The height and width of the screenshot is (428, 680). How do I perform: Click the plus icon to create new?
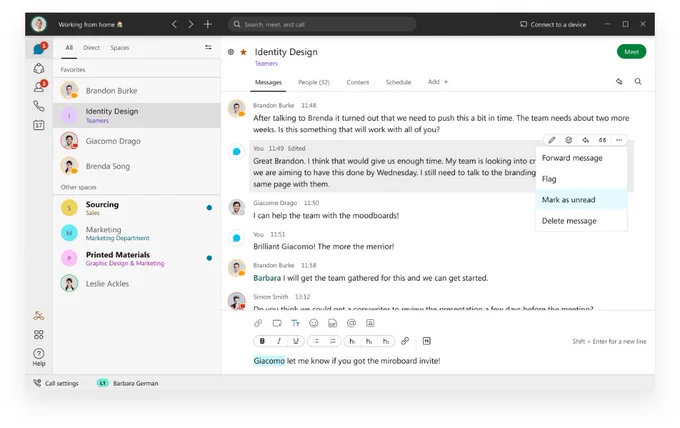coord(208,24)
